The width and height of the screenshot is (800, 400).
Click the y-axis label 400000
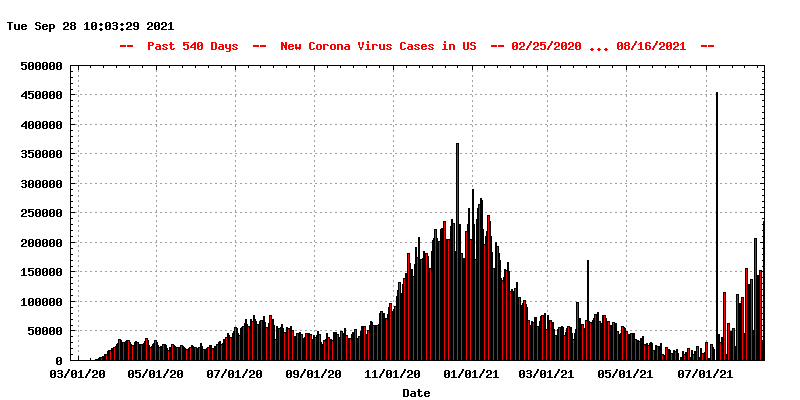pos(41,125)
